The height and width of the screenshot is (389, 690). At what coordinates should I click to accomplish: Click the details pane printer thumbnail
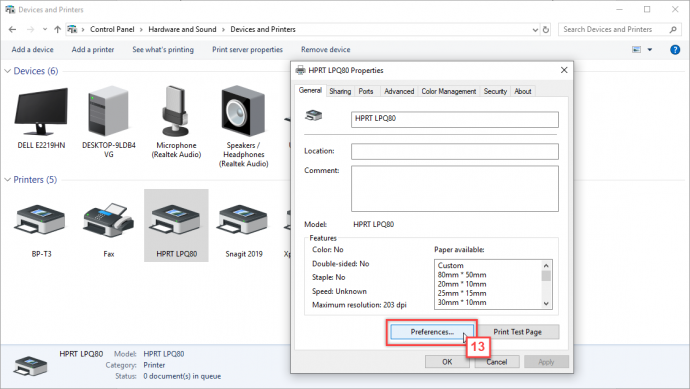coord(30,366)
